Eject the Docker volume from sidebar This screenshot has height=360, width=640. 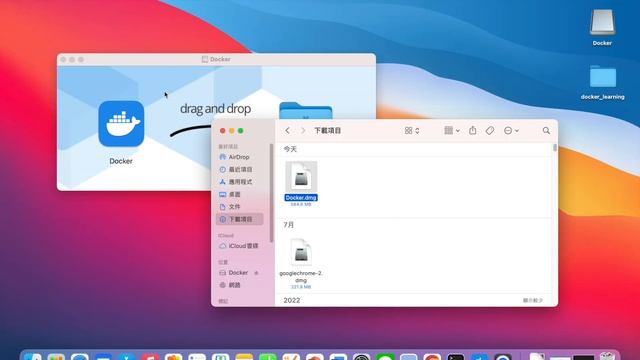click(x=256, y=273)
